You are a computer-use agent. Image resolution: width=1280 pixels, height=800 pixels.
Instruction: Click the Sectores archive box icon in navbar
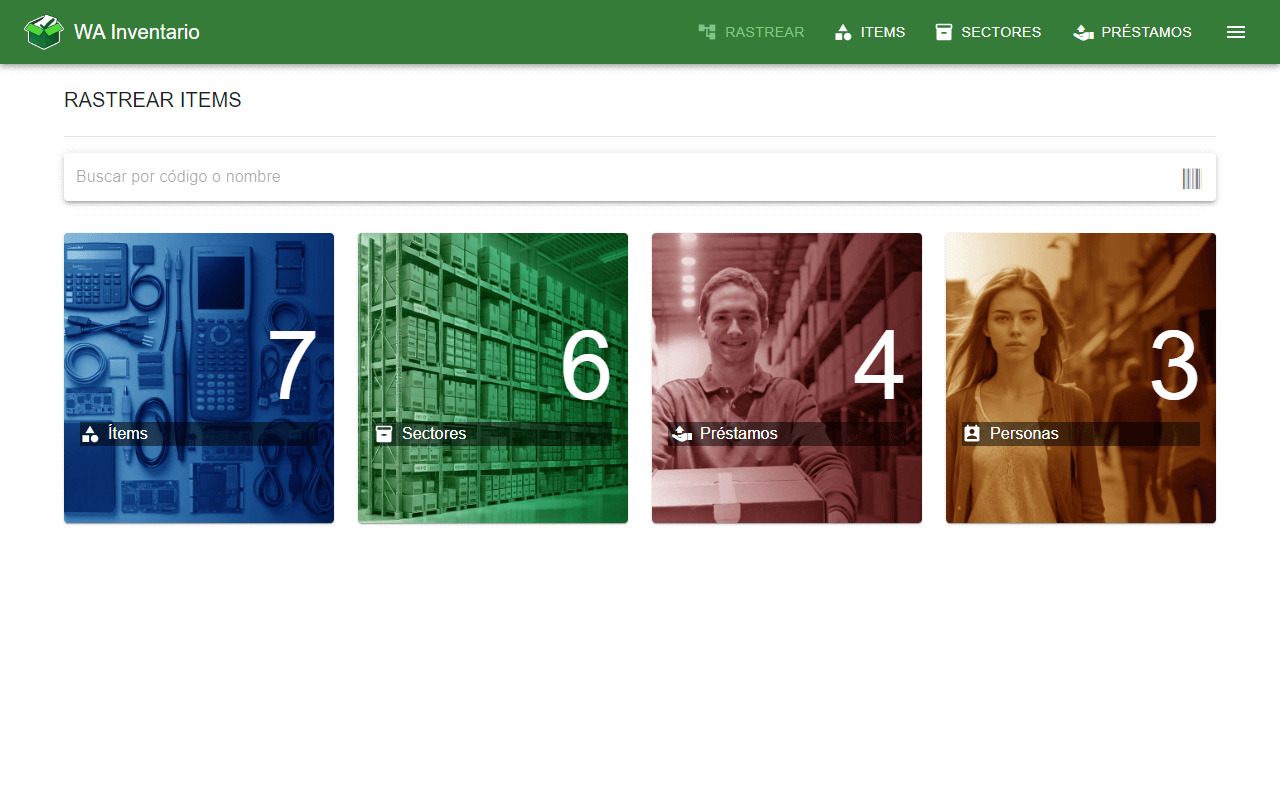(x=944, y=32)
